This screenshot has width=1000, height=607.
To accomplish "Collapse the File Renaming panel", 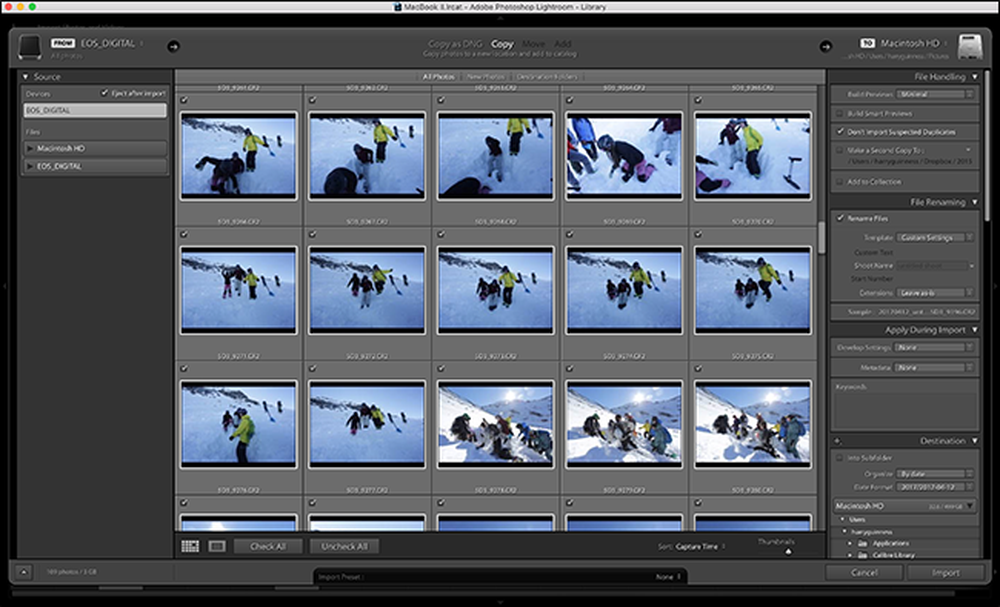I will pos(974,202).
